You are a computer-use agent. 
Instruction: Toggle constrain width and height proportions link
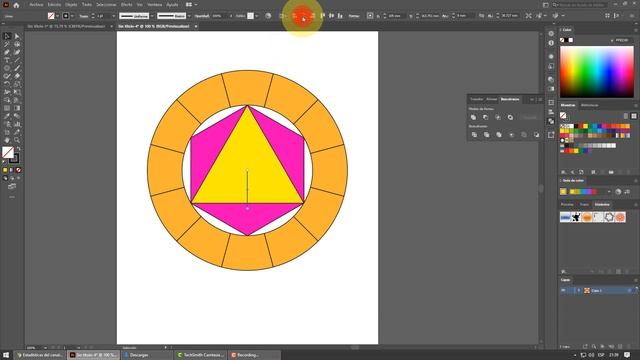[x=482, y=16]
